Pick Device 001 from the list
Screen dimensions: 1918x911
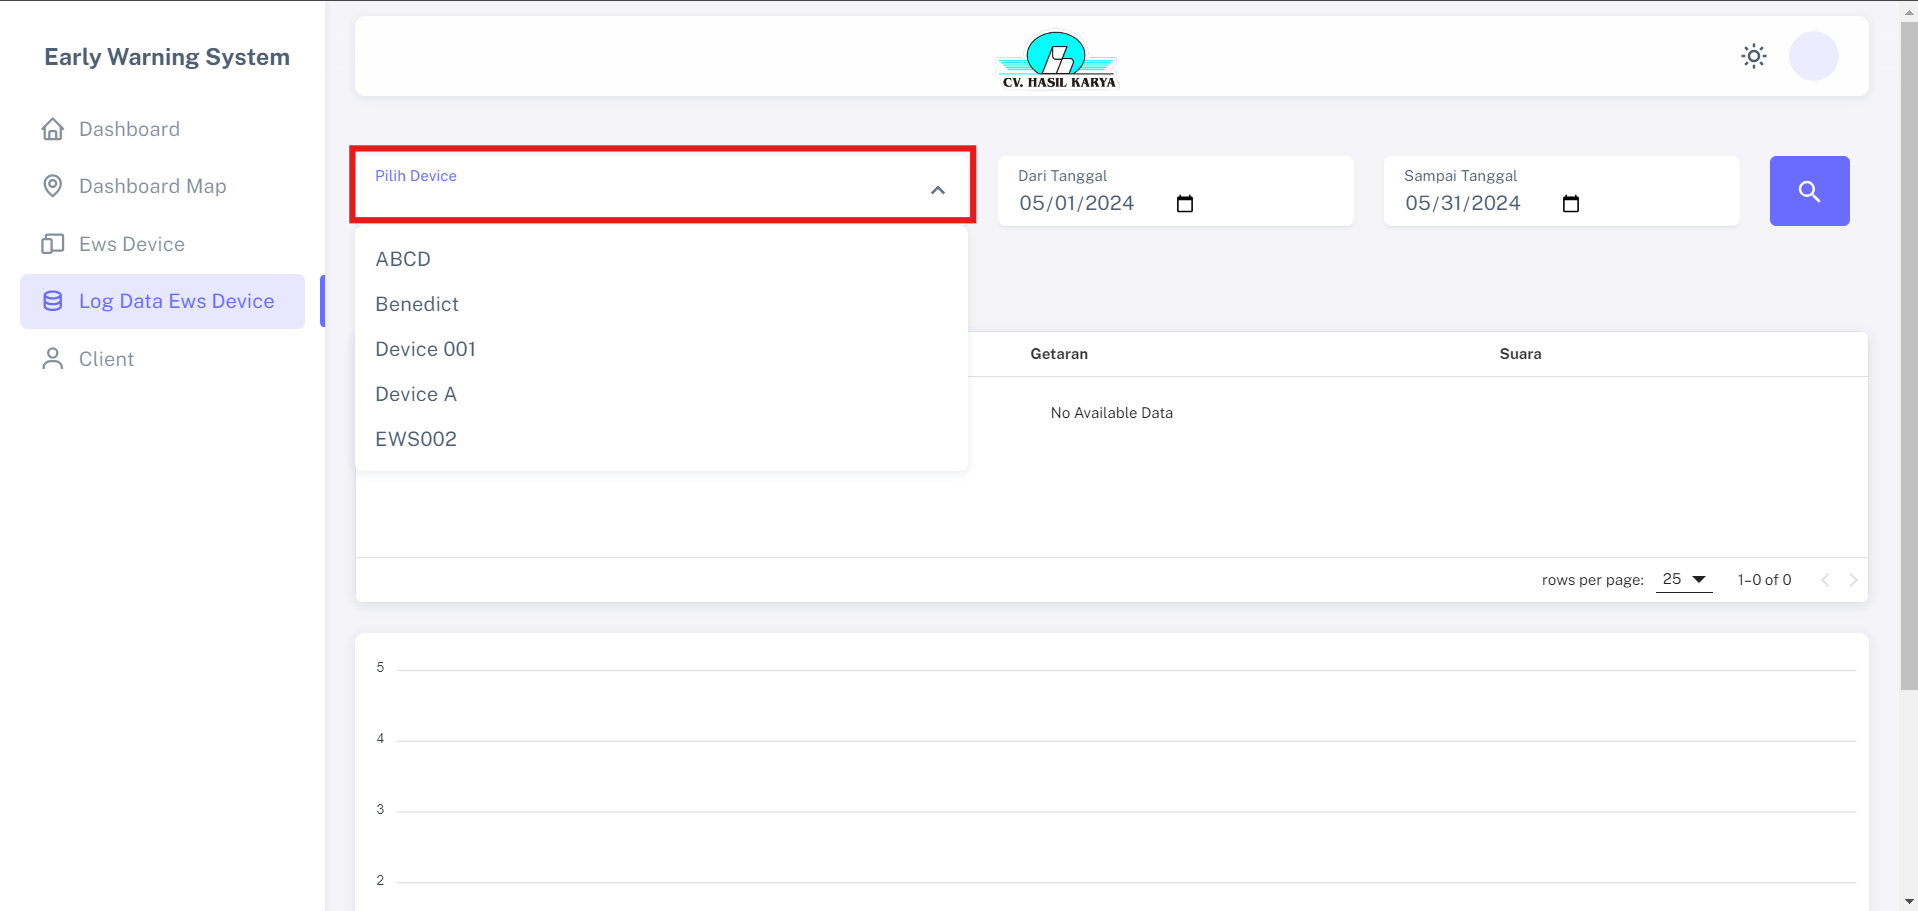click(x=425, y=349)
